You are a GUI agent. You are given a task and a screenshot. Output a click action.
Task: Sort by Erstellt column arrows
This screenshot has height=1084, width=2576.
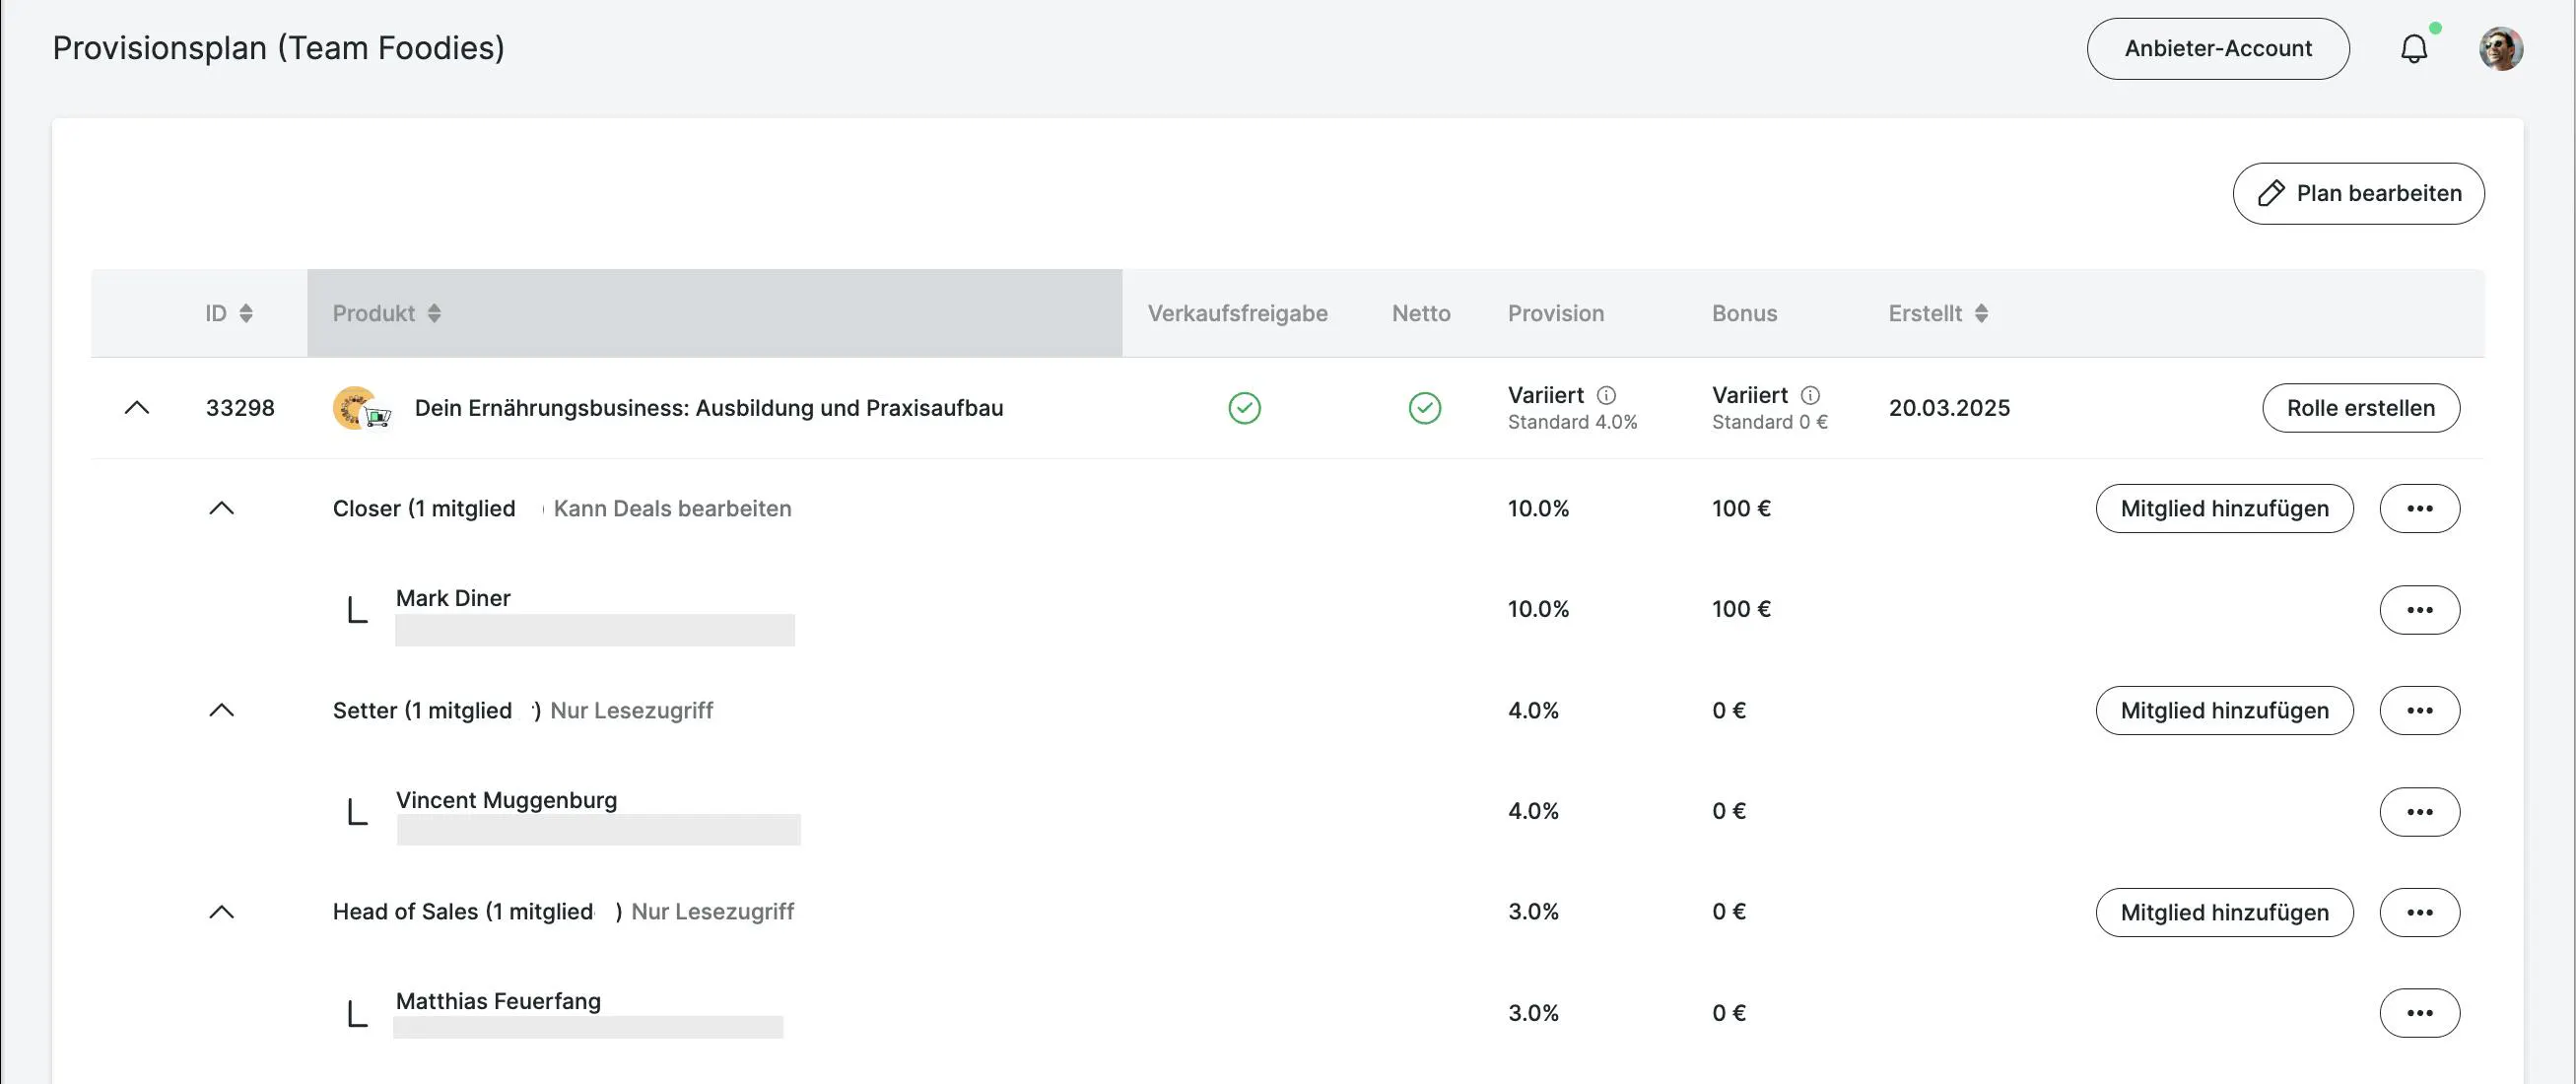tap(1981, 313)
